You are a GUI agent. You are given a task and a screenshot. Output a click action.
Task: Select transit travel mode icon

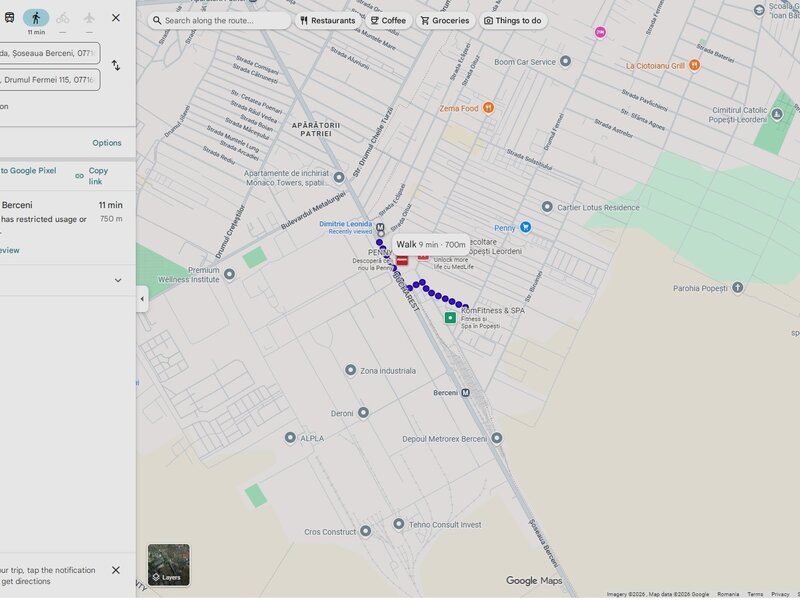click(9, 18)
